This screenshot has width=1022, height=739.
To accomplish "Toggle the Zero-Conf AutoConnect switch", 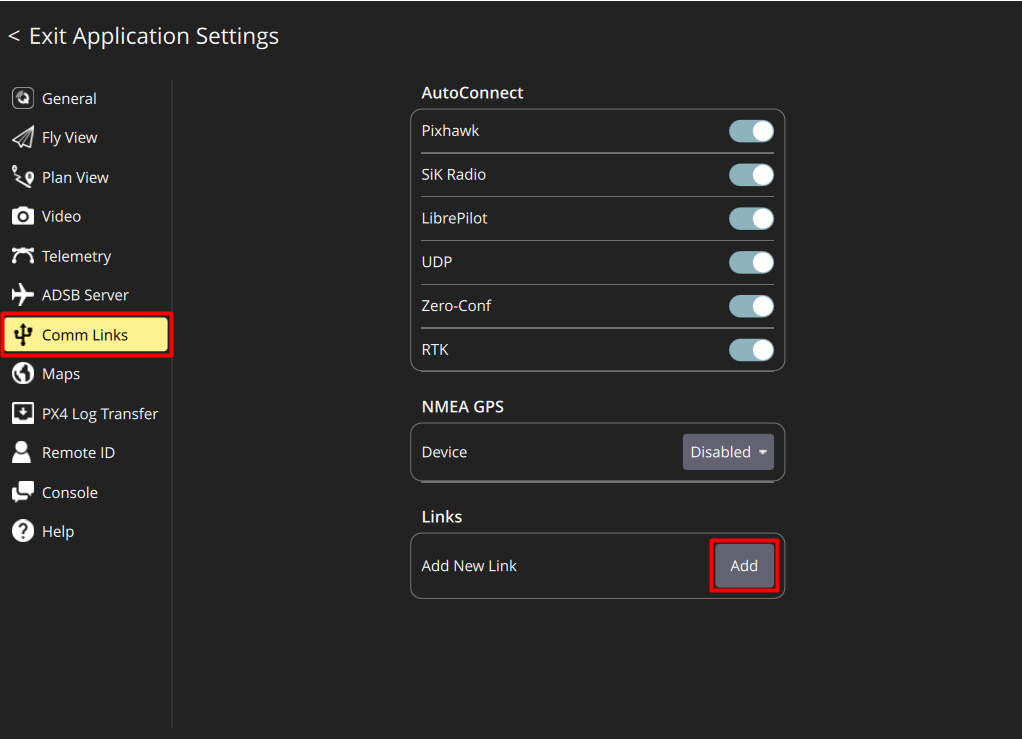I will [751, 306].
